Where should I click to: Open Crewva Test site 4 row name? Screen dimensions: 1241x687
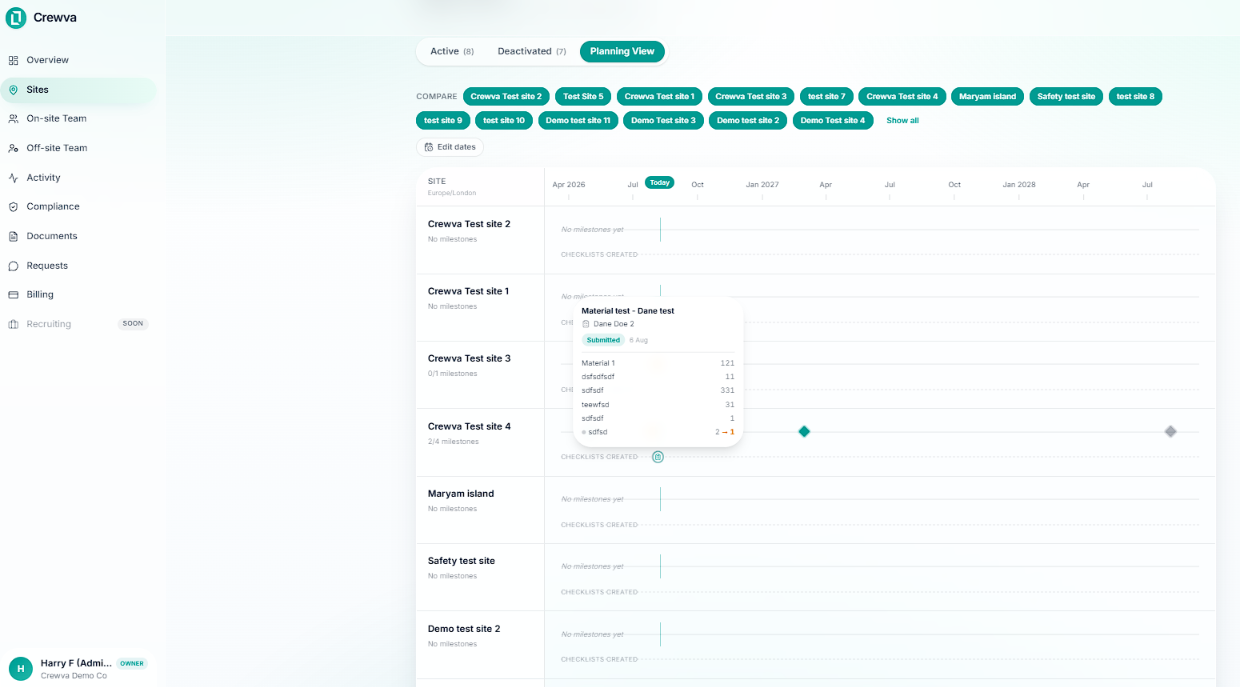tap(469, 426)
